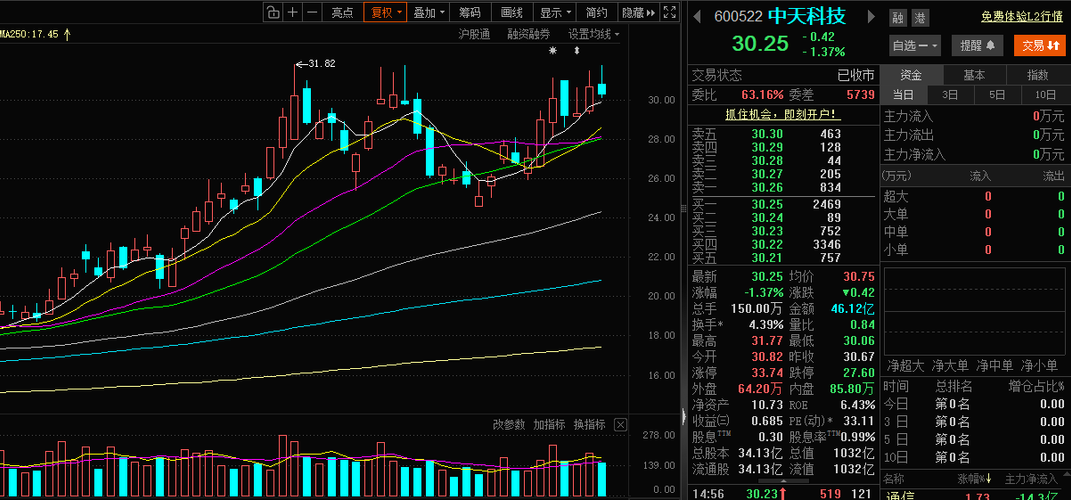Click the 跌停 27.60 limit-down value
Image resolution: width=1071 pixels, height=500 pixels.
pyautogui.click(x=859, y=373)
